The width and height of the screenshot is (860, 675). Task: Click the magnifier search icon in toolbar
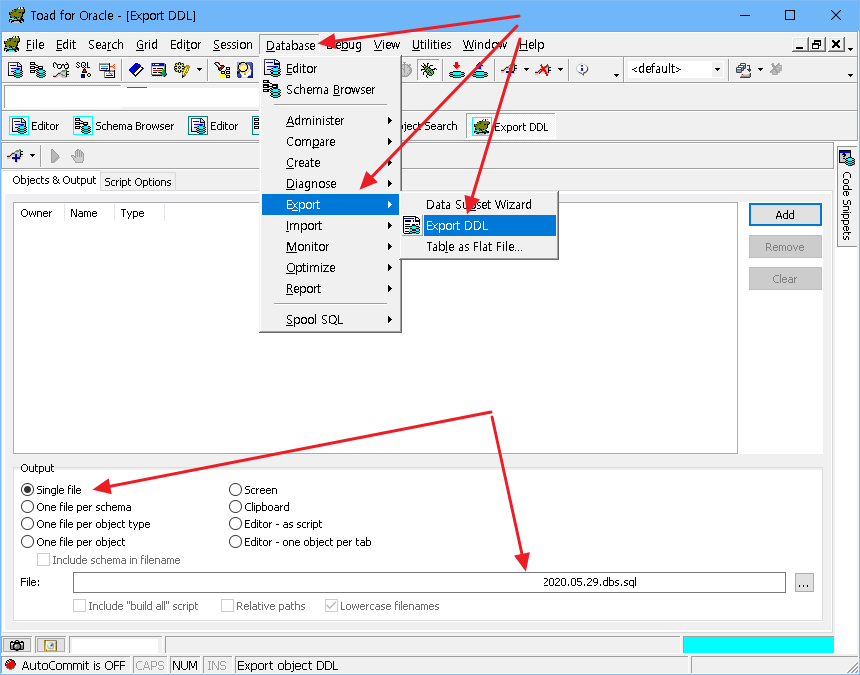245,70
